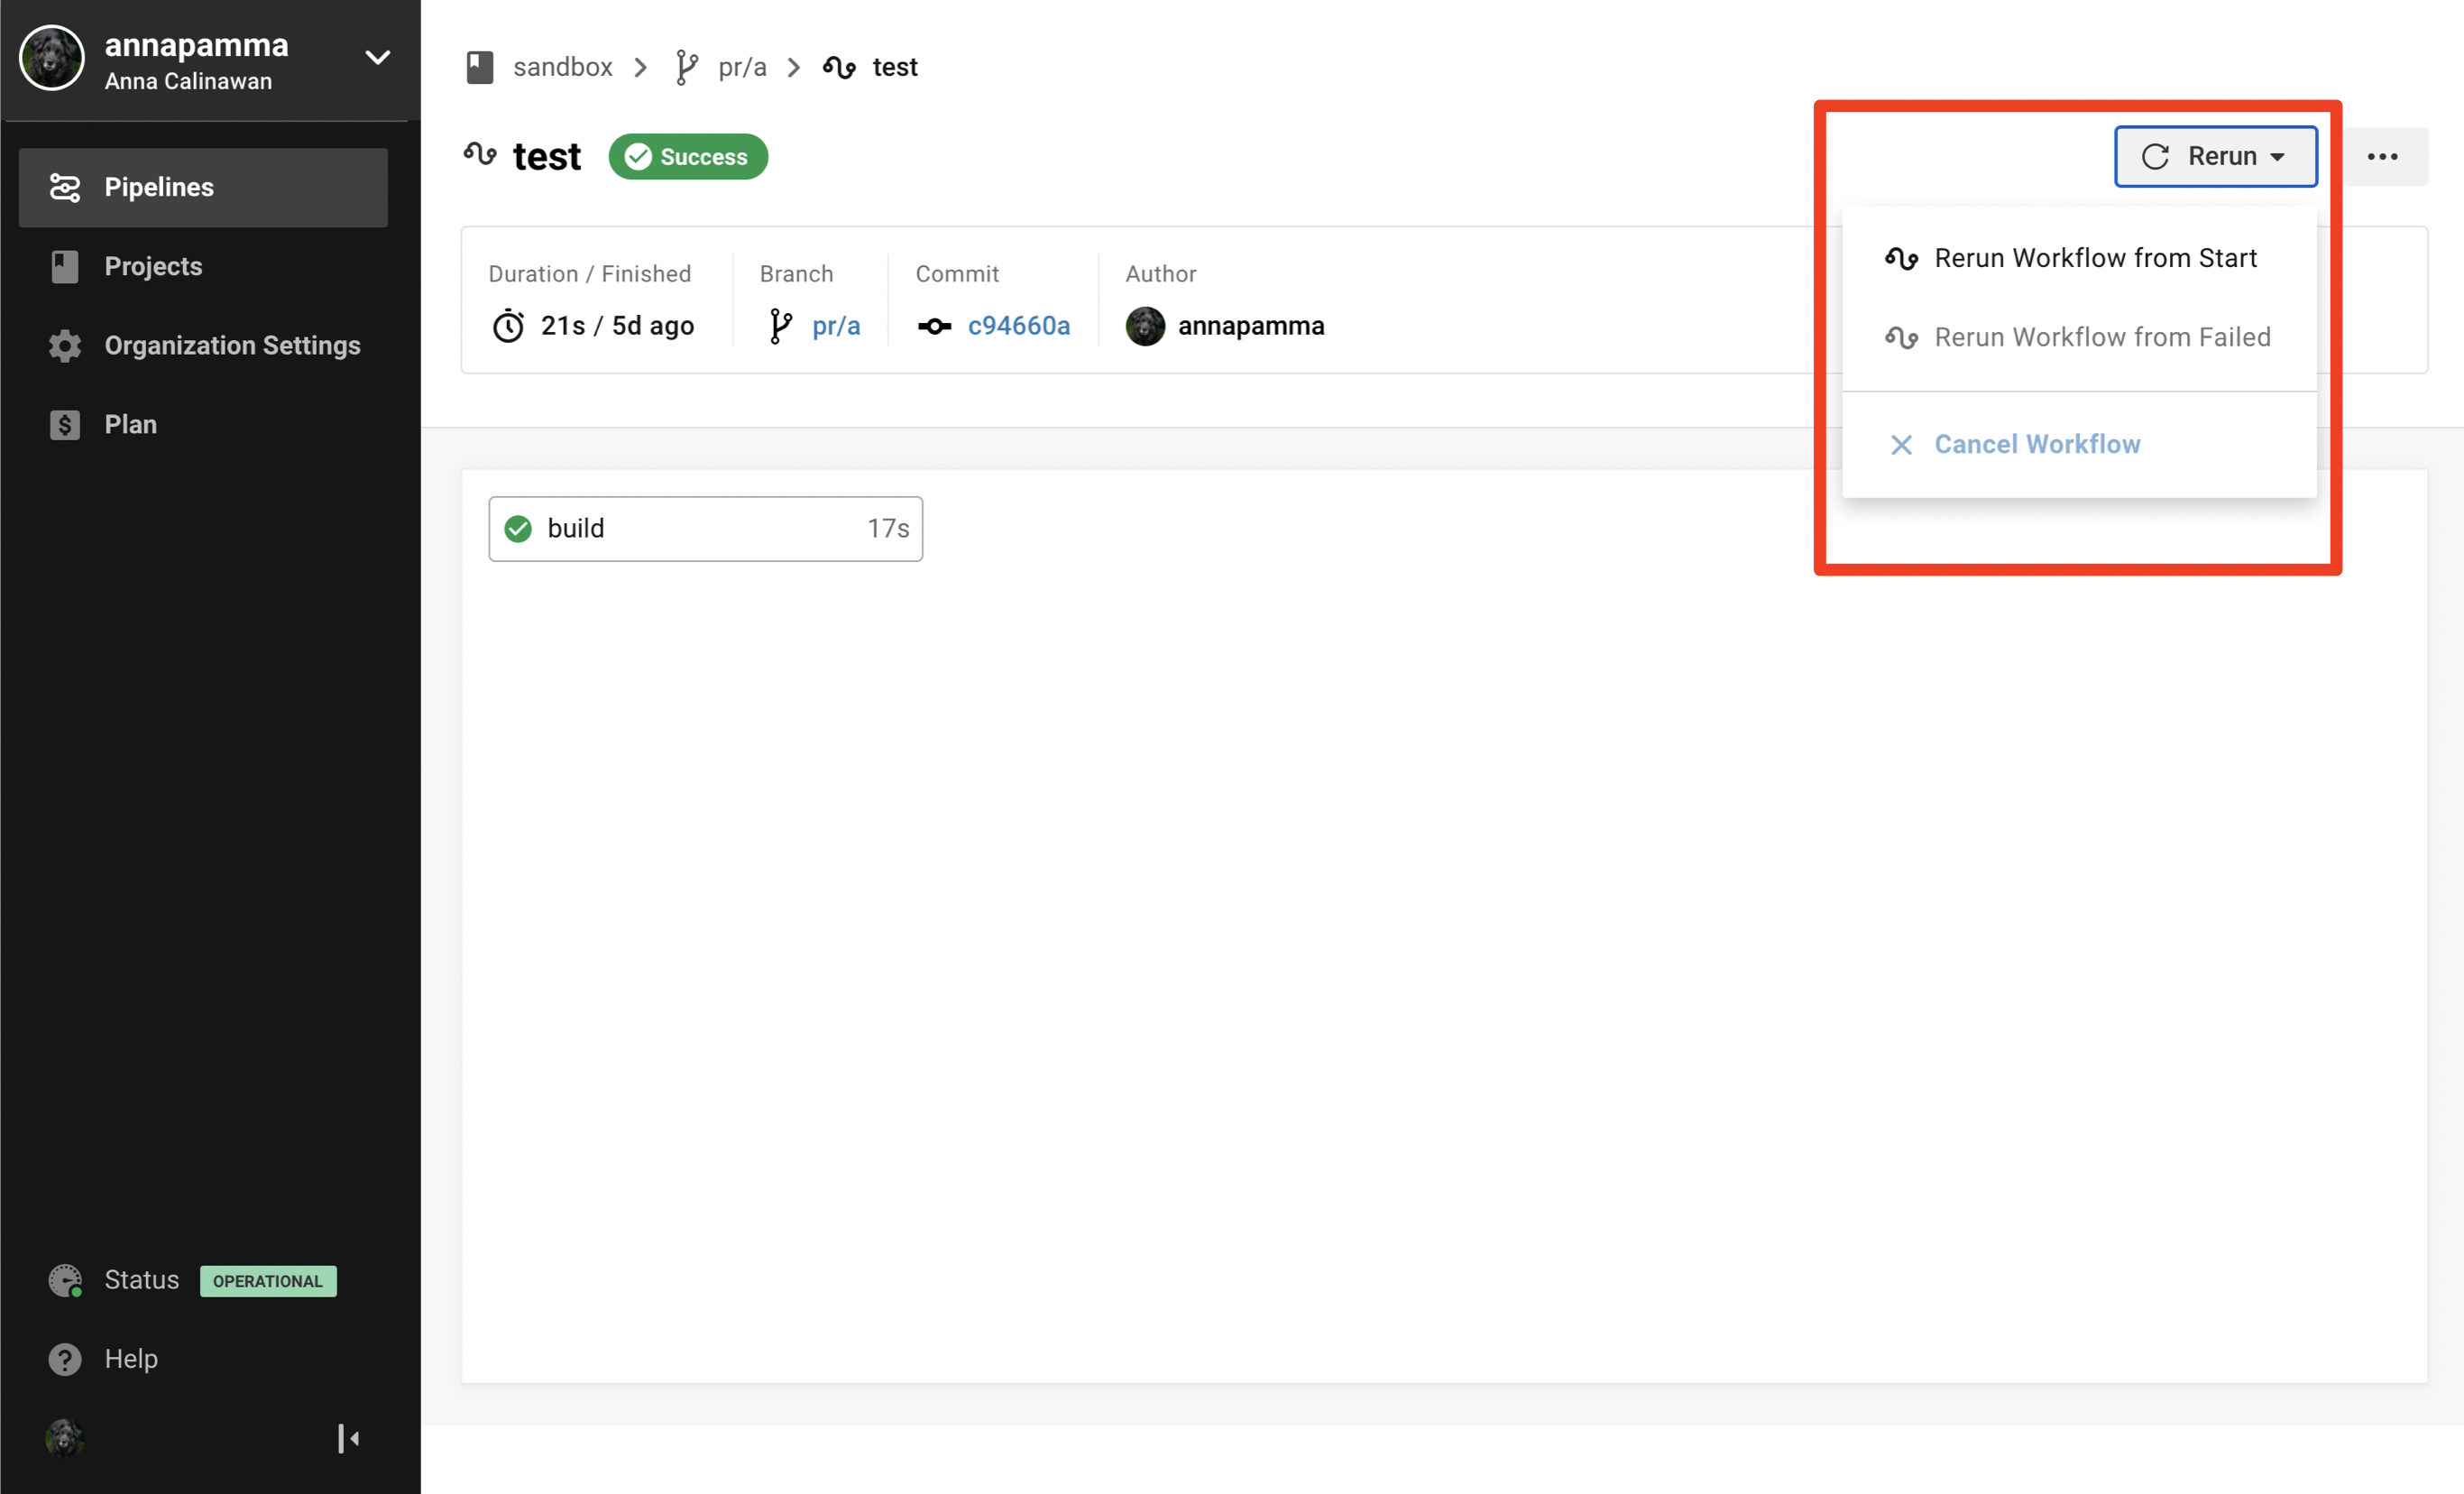Open the pr/a branch link
Image resolution: width=2464 pixels, height=1494 pixels.
click(x=835, y=326)
